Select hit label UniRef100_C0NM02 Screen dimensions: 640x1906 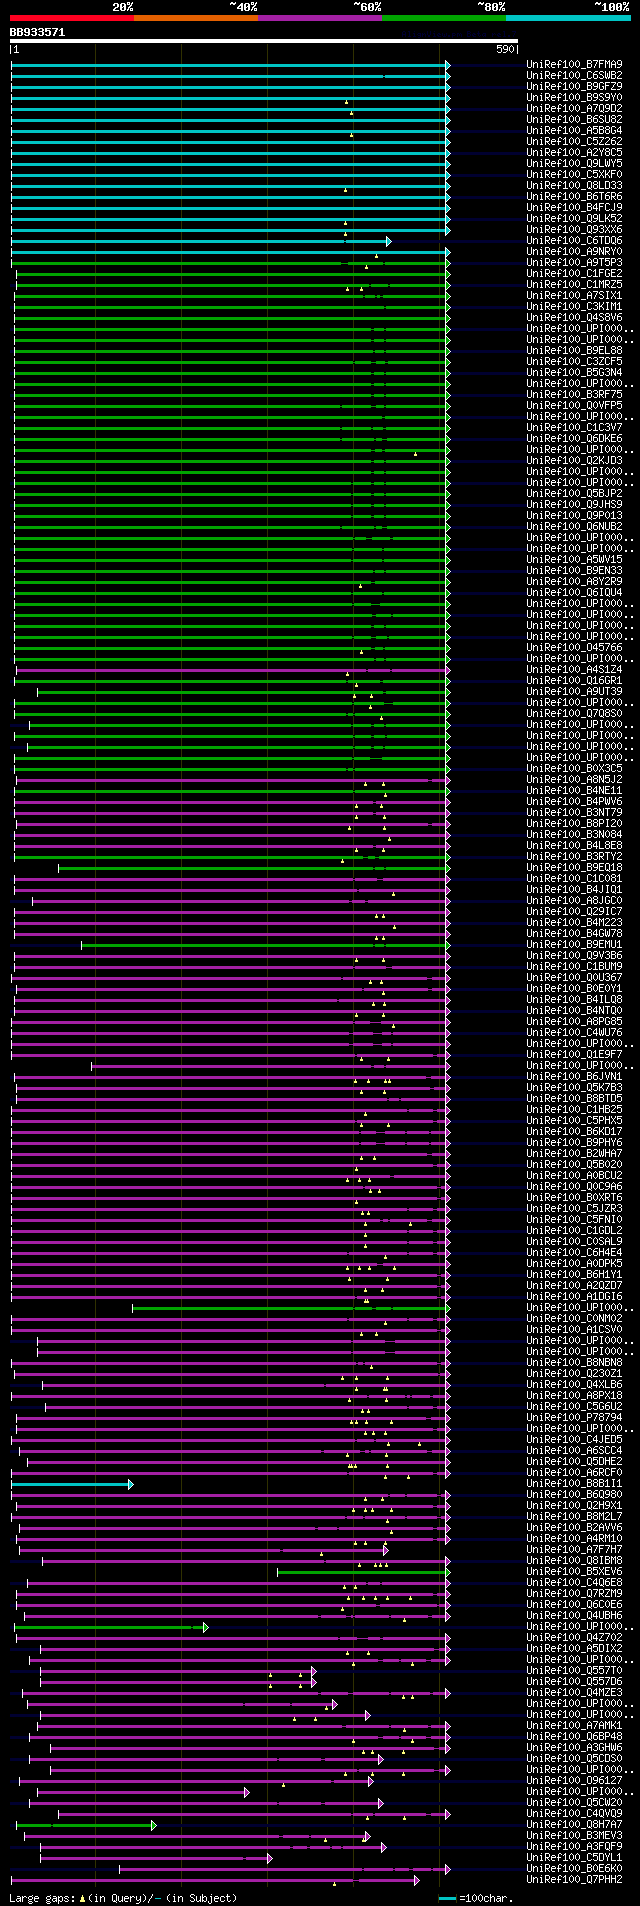click(574, 1319)
